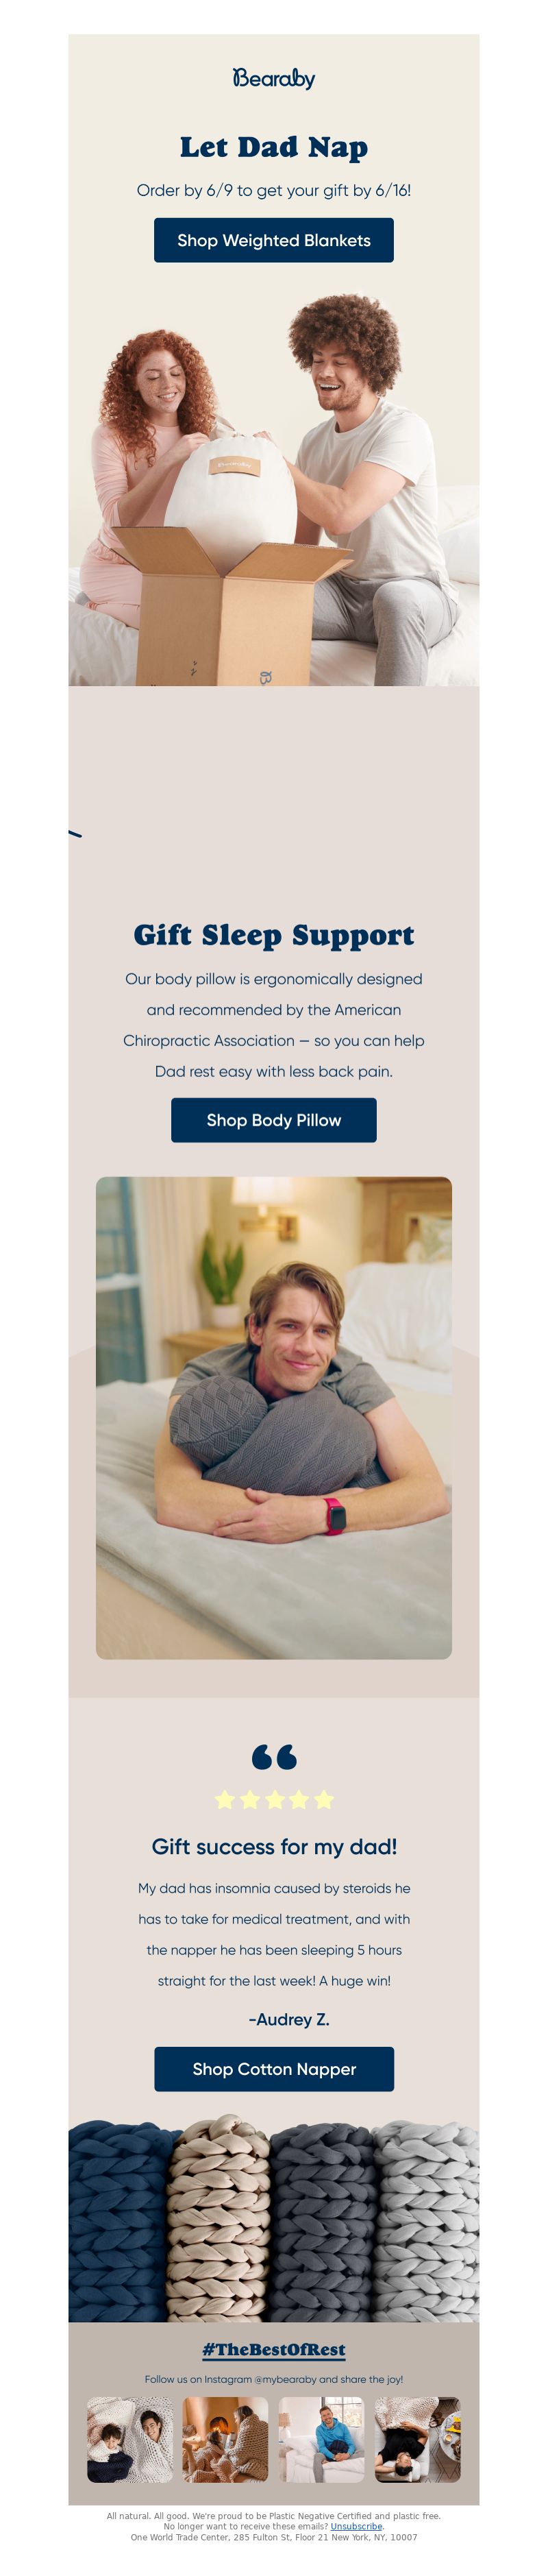
Task: Click the Let Dad Nap headline
Action: pos(274,147)
